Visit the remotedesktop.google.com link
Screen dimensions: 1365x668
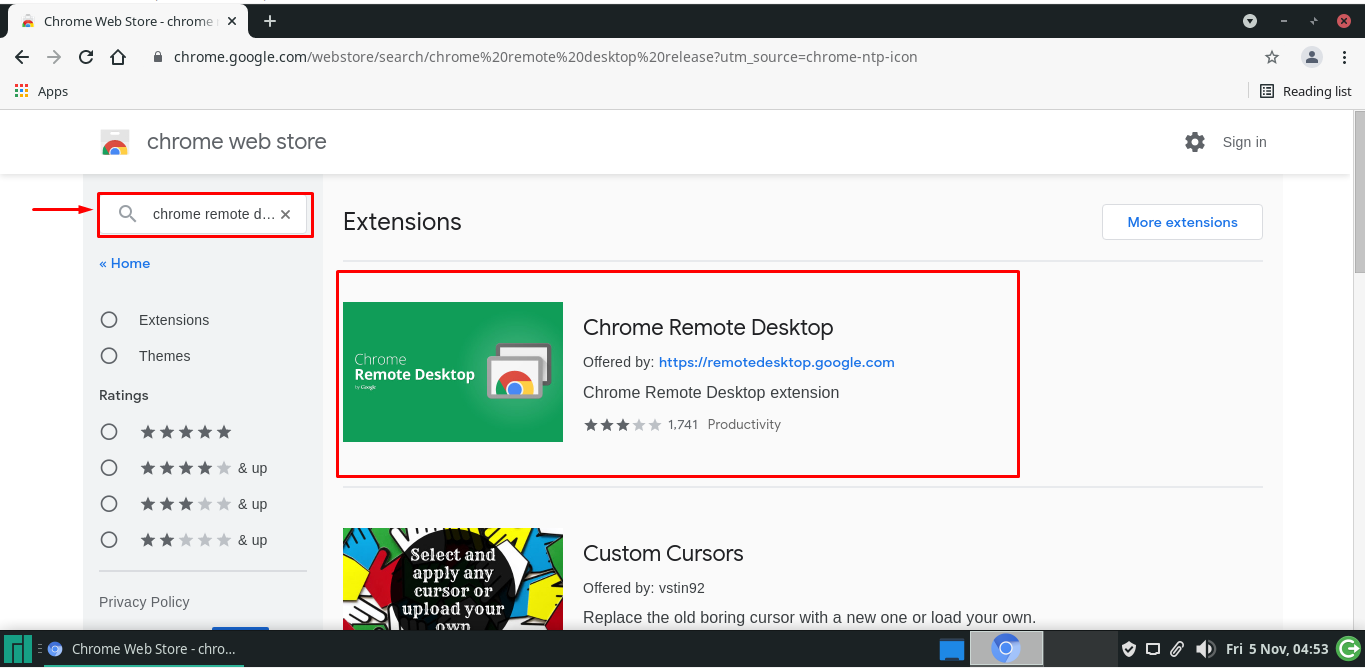click(x=777, y=362)
